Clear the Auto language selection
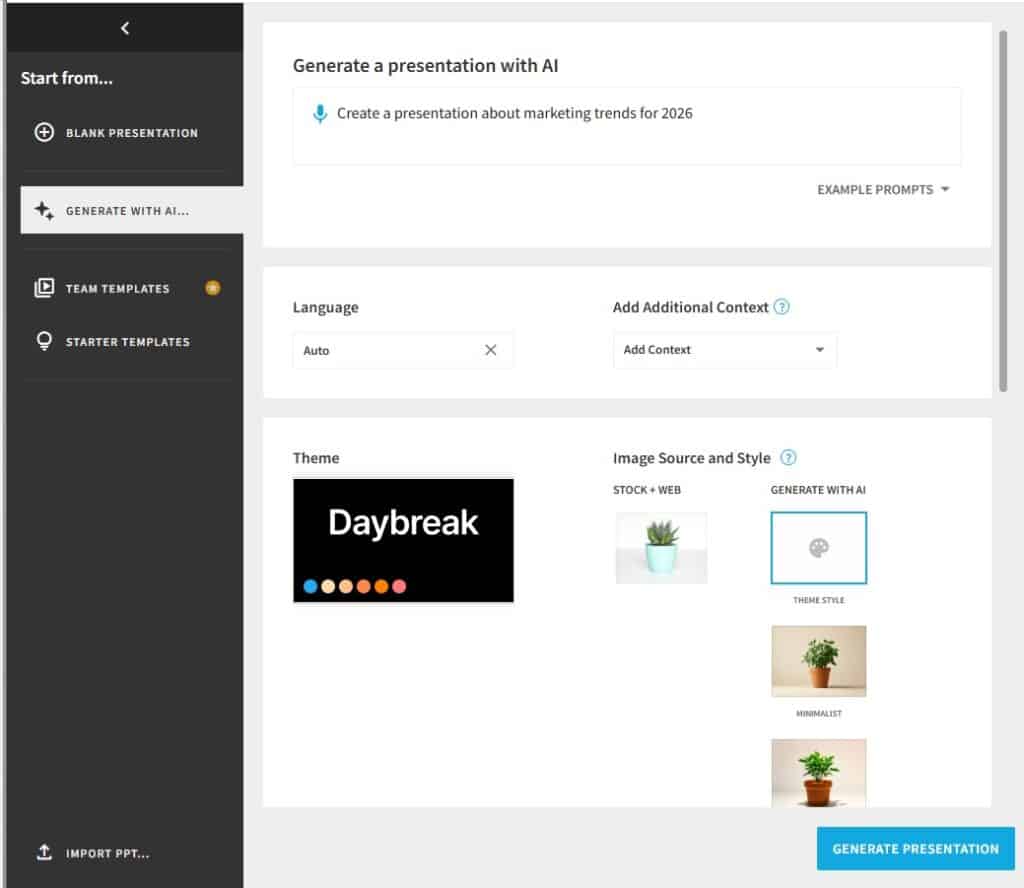Viewport: 1024px width, 888px height. [x=490, y=350]
